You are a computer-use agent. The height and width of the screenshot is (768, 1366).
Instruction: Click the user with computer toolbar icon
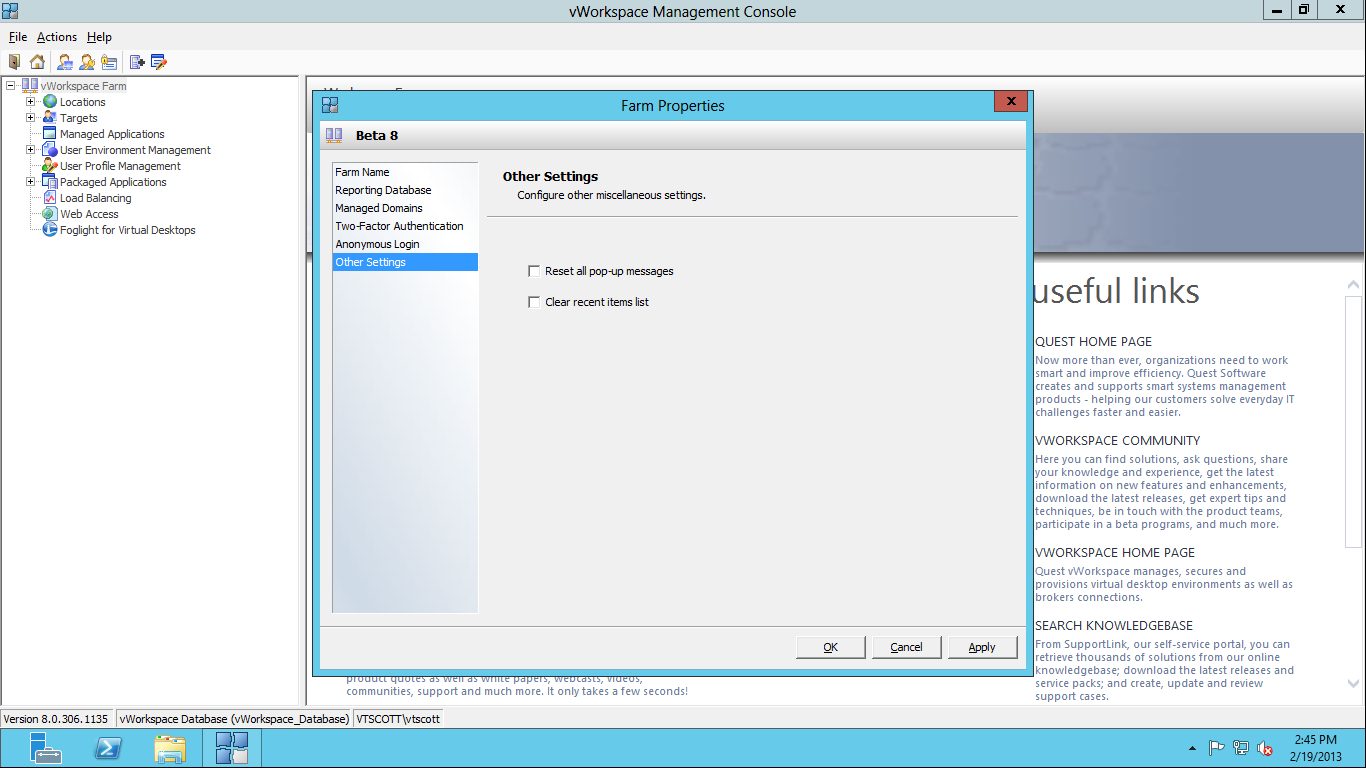click(x=65, y=62)
